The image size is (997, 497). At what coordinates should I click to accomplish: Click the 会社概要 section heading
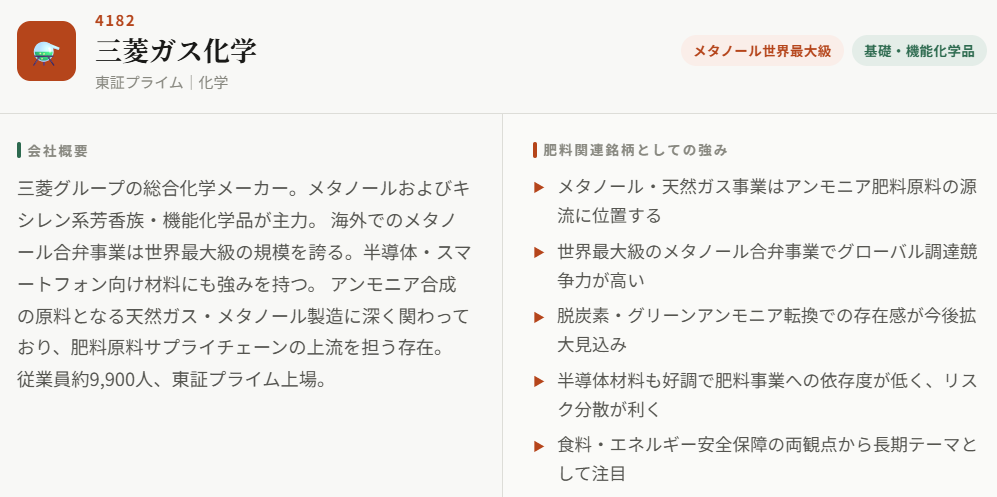click(58, 151)
